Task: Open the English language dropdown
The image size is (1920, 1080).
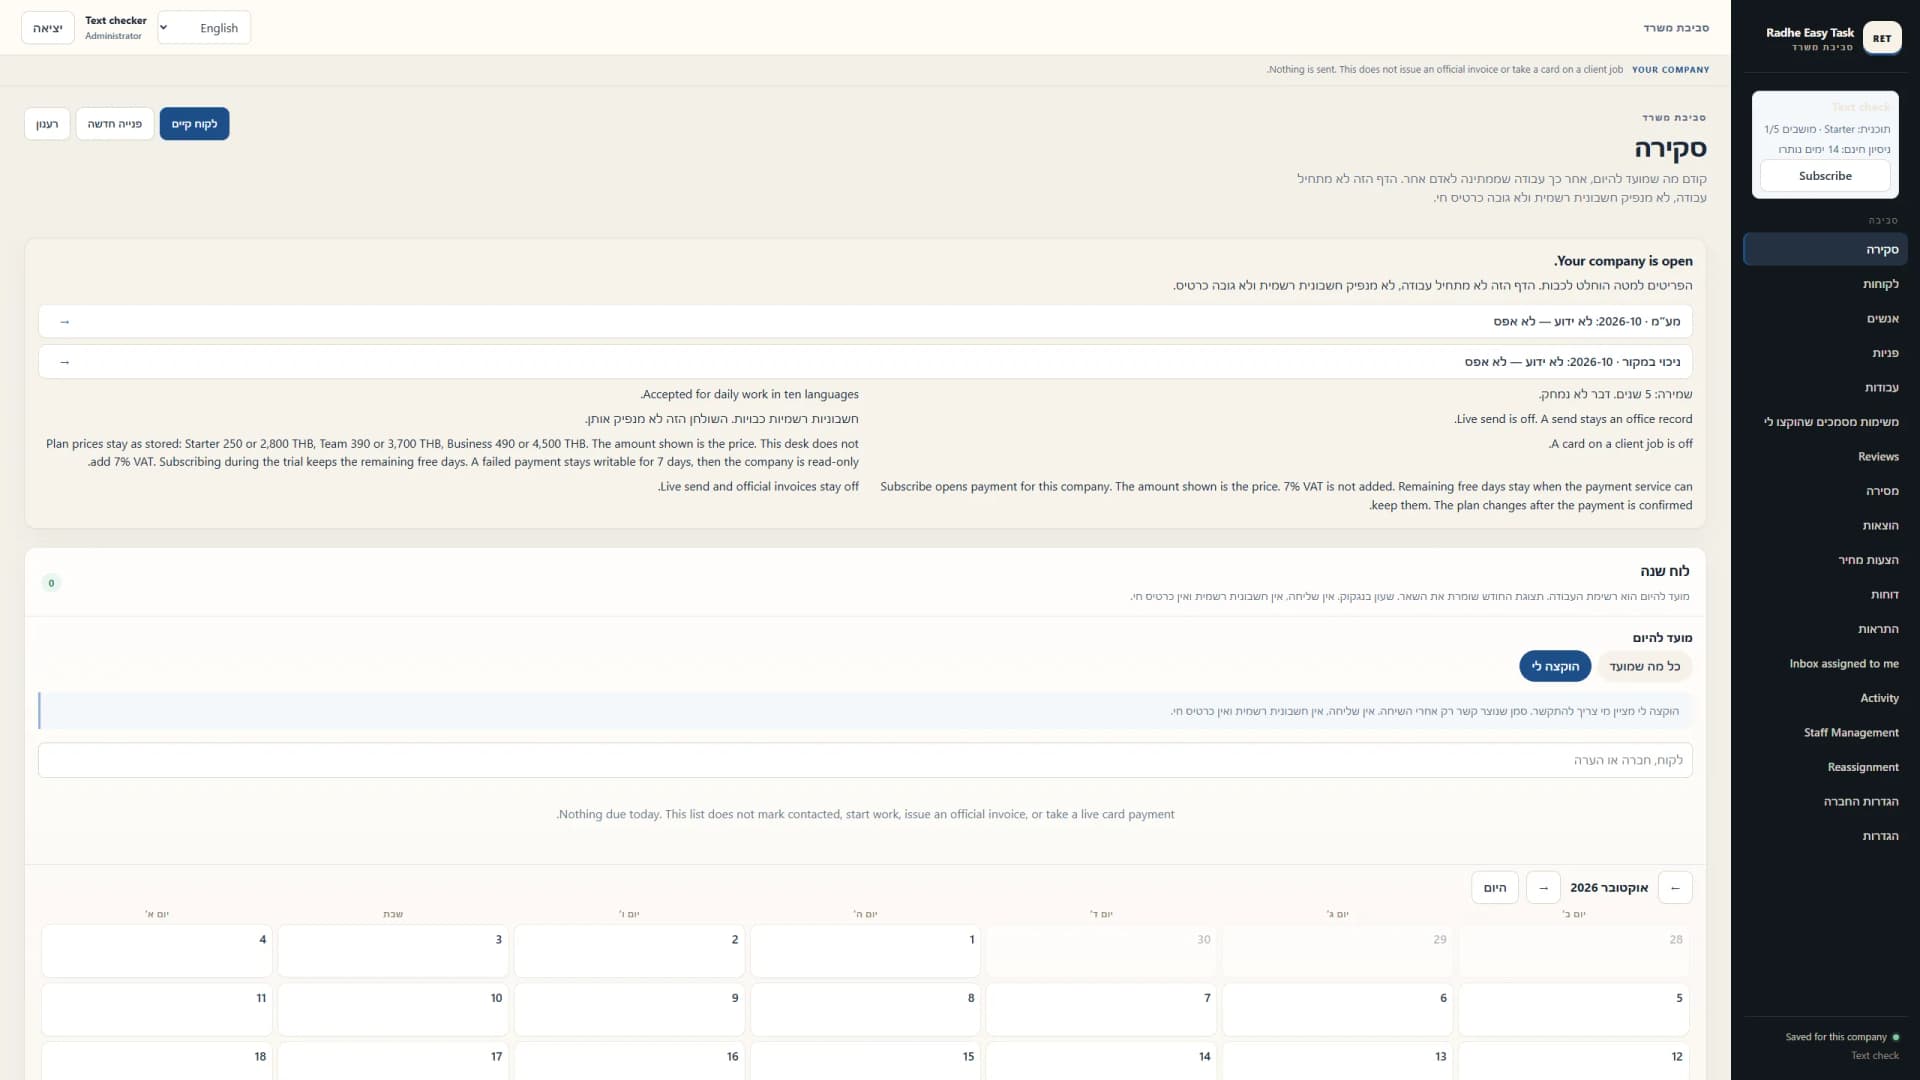Action: [204, 28]
